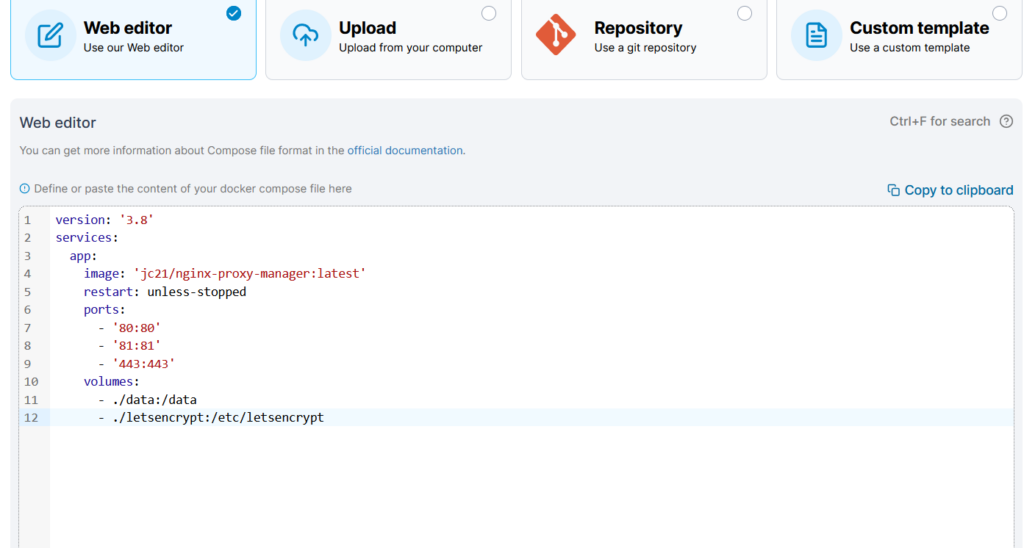Open the official documentation link

coord(405,150)
